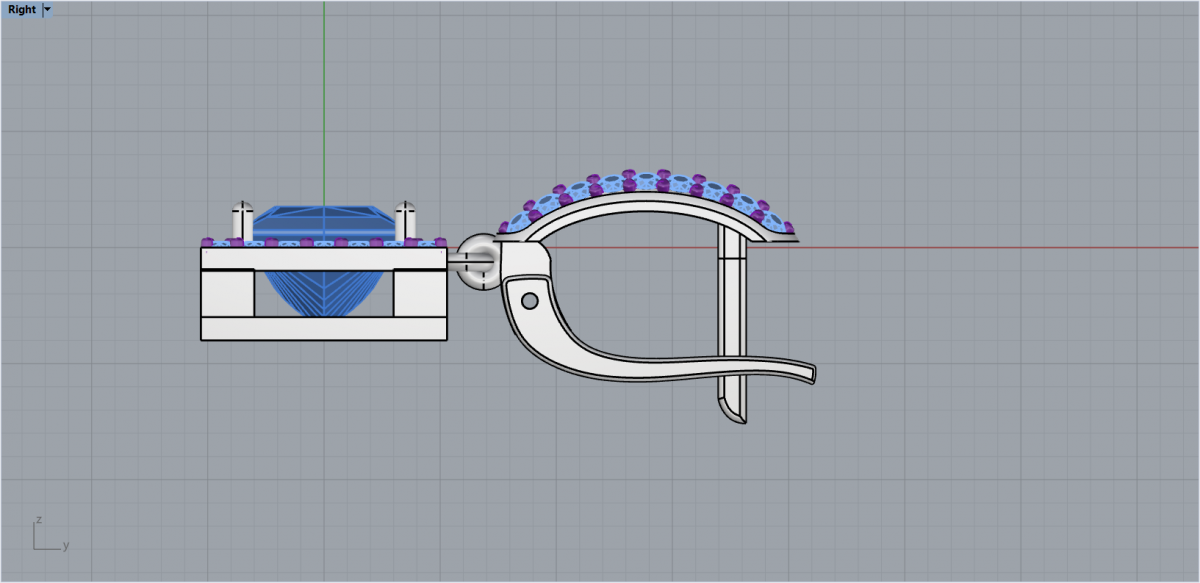
Task: Select the right block inside basket
Action: point(419,294)
